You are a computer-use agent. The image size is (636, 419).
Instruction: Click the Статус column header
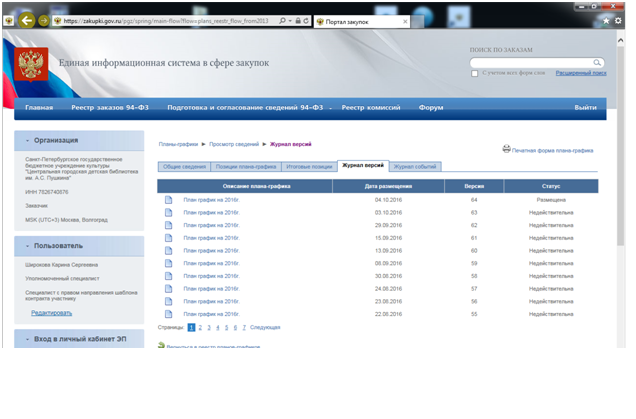[x=551, y=186]
